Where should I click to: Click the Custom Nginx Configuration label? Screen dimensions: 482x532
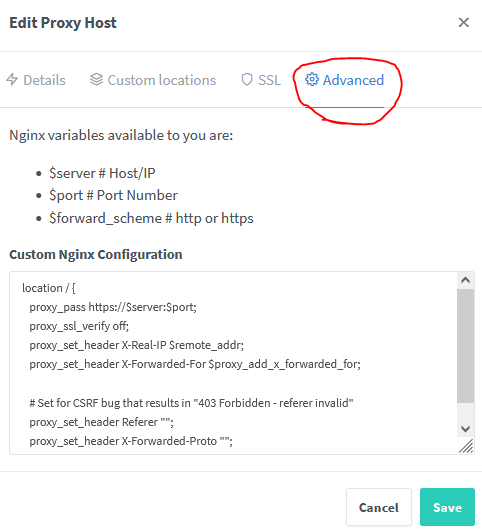click(x=96, y=254)
